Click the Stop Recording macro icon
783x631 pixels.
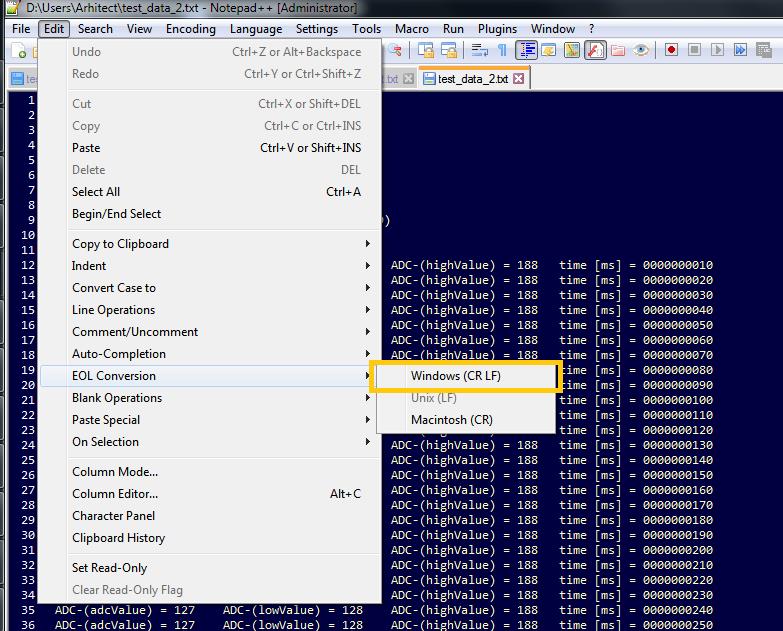694,50
